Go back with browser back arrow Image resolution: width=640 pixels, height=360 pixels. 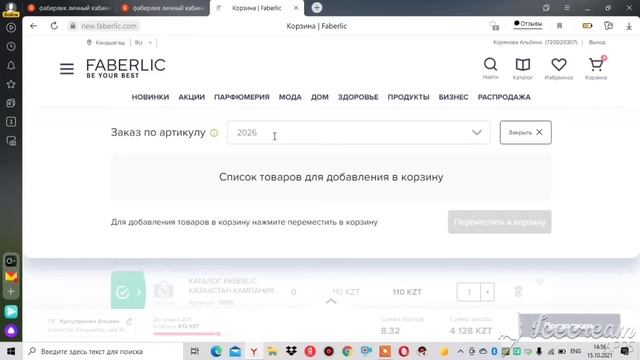coord(33,26)
